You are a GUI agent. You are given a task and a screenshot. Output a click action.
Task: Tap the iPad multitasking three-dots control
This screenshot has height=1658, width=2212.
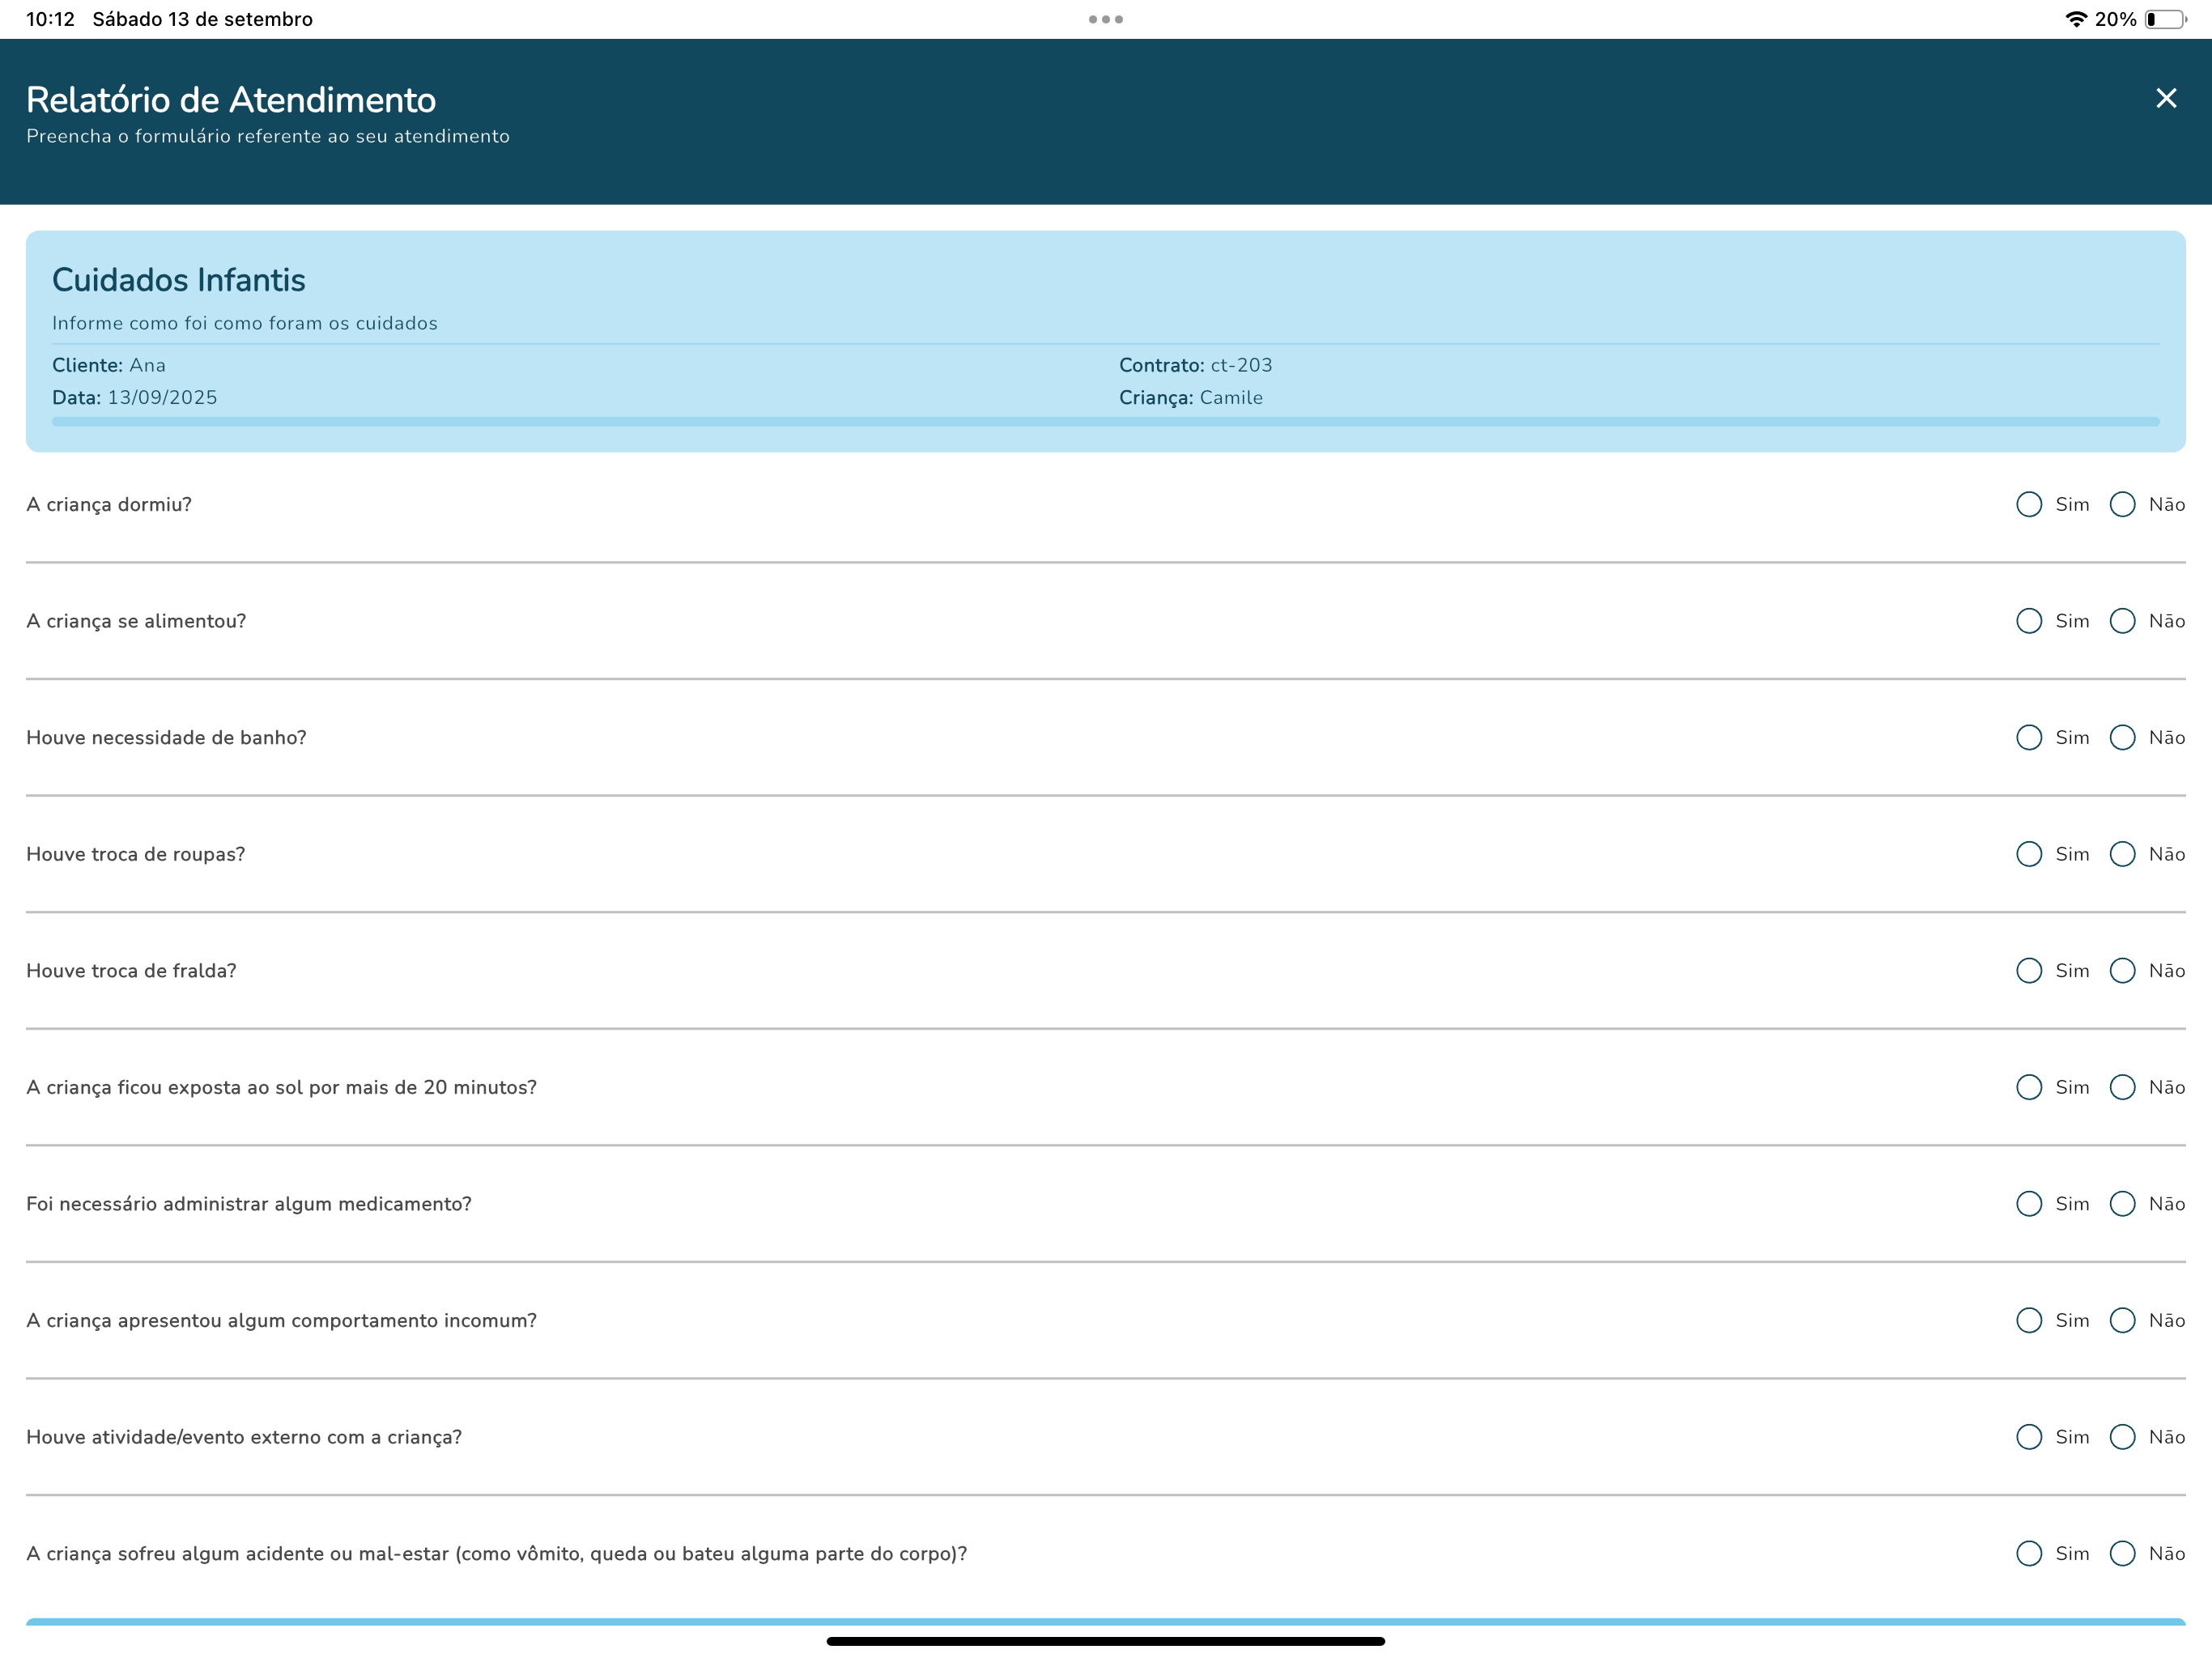click(x=1105, y=19)
